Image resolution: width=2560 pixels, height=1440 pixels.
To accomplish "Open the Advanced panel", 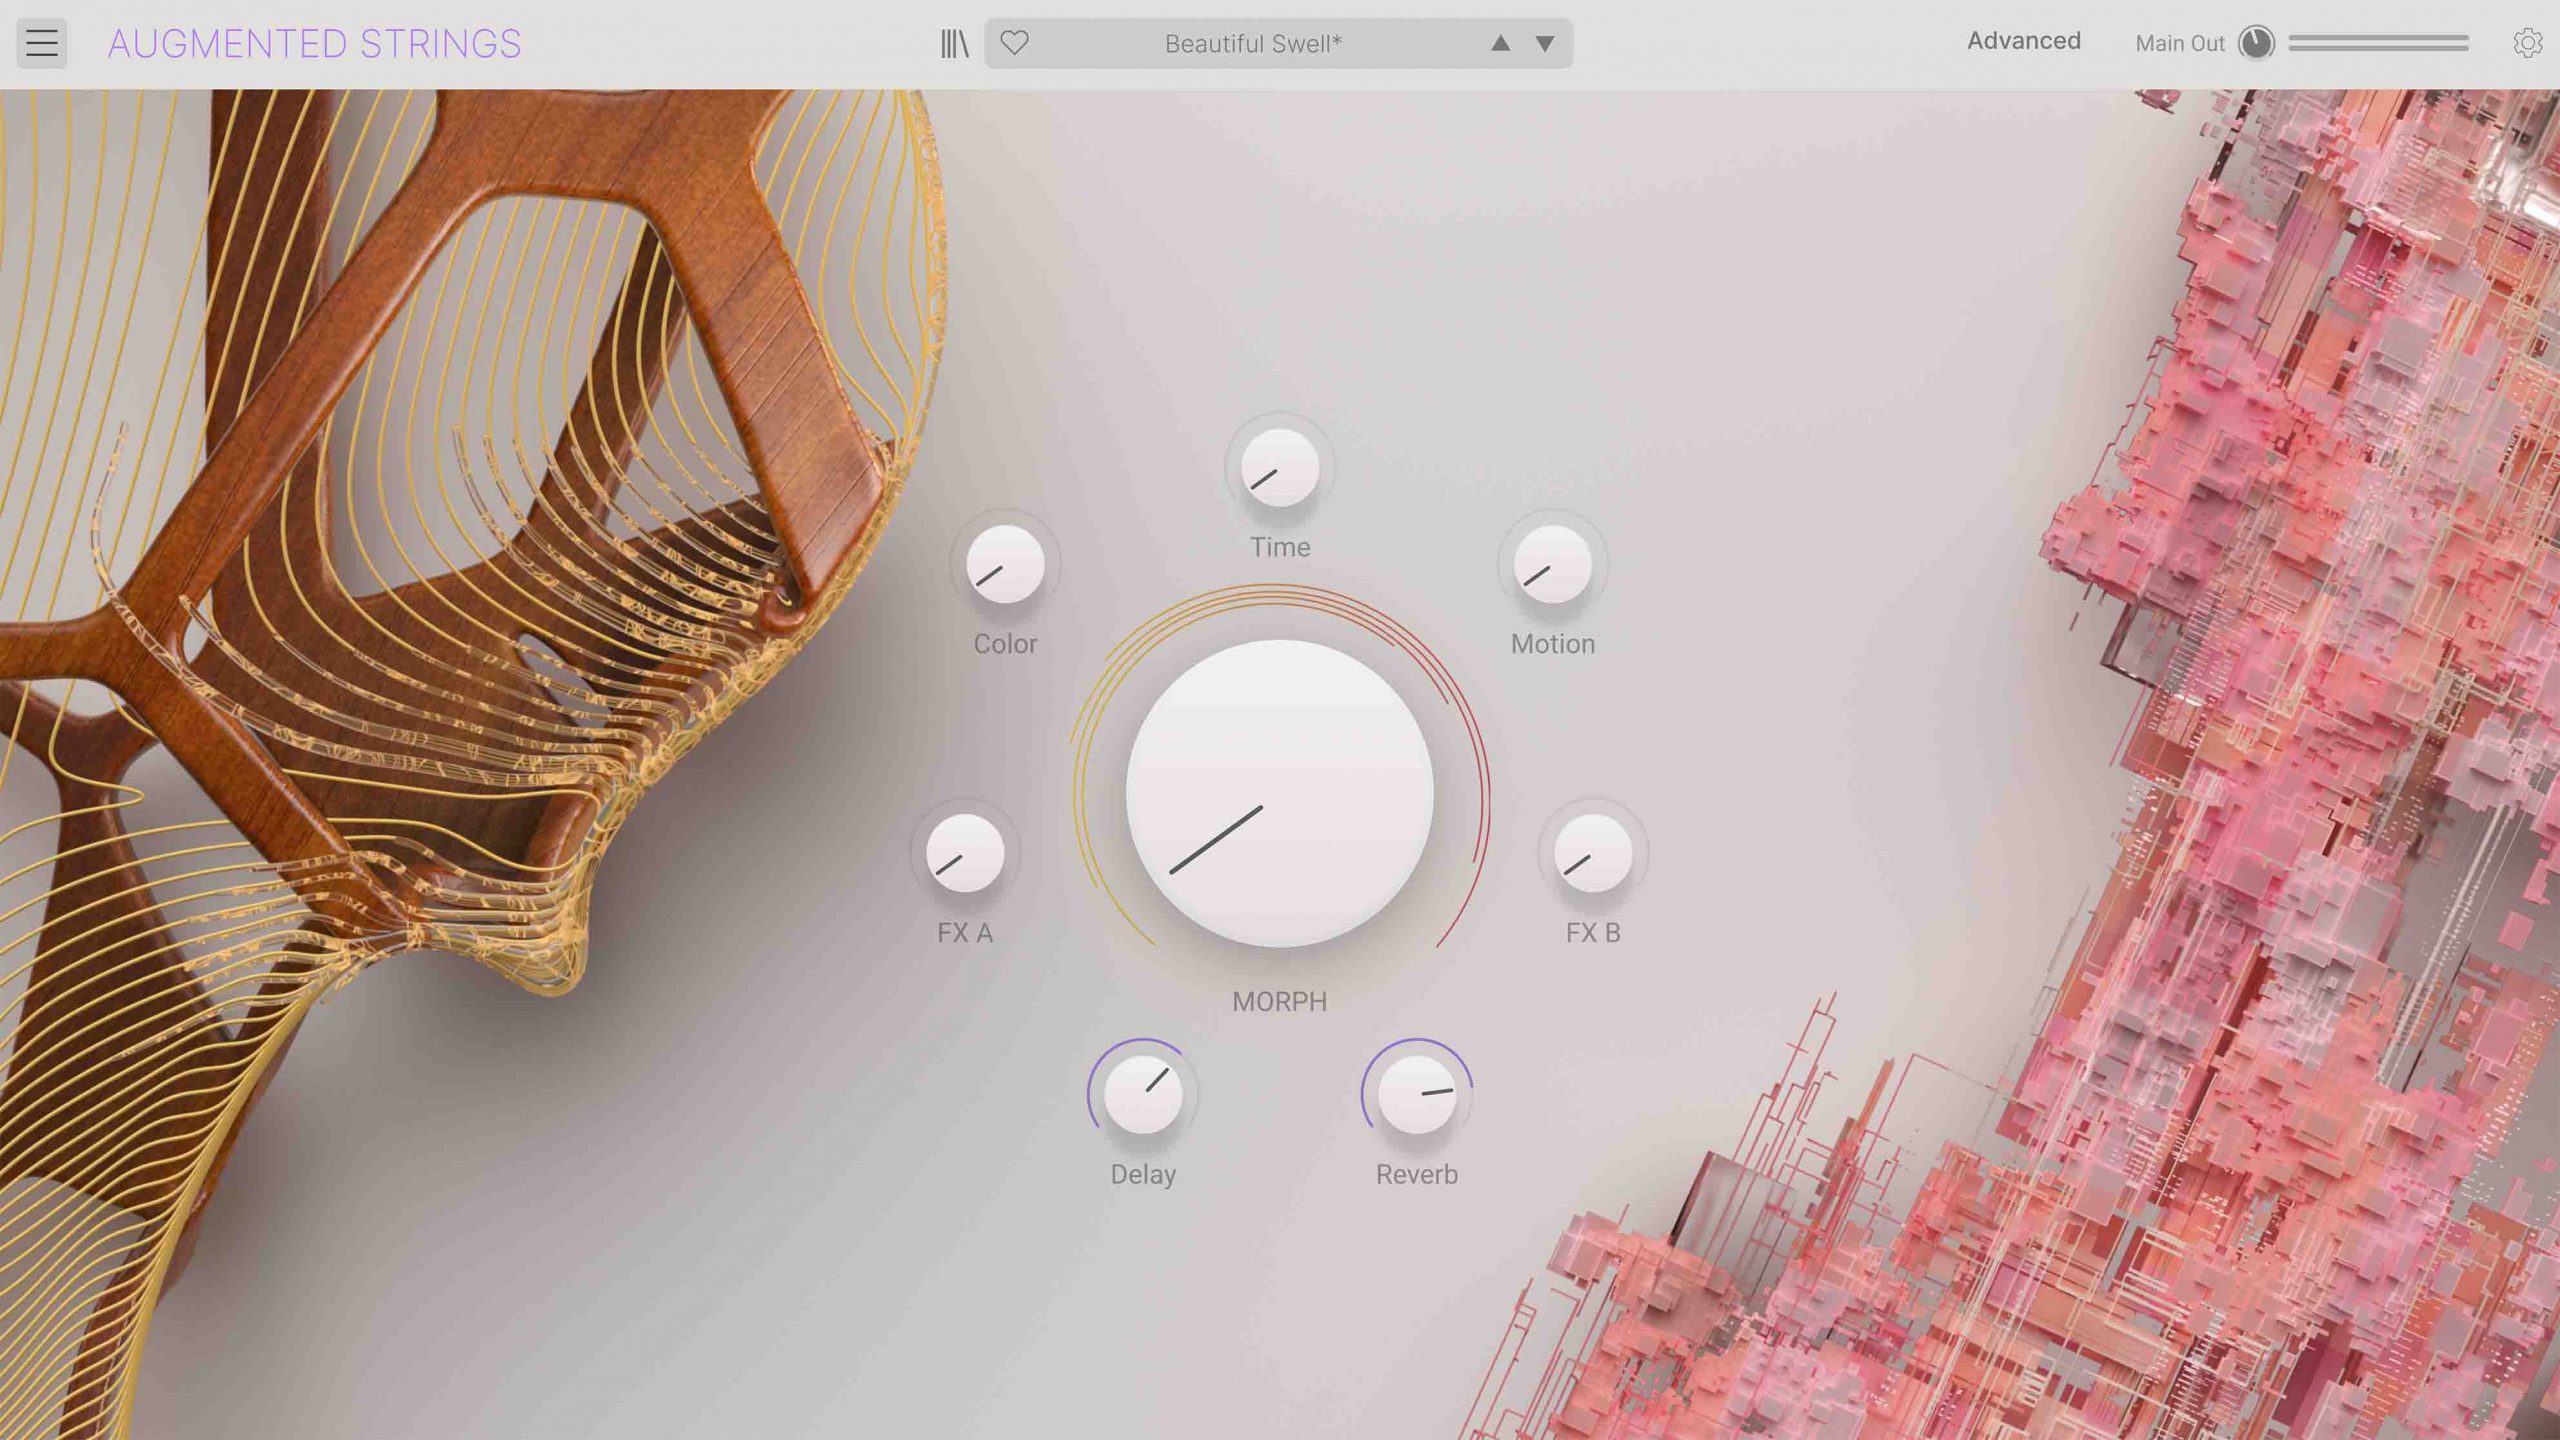I will tap(2023, 41).
